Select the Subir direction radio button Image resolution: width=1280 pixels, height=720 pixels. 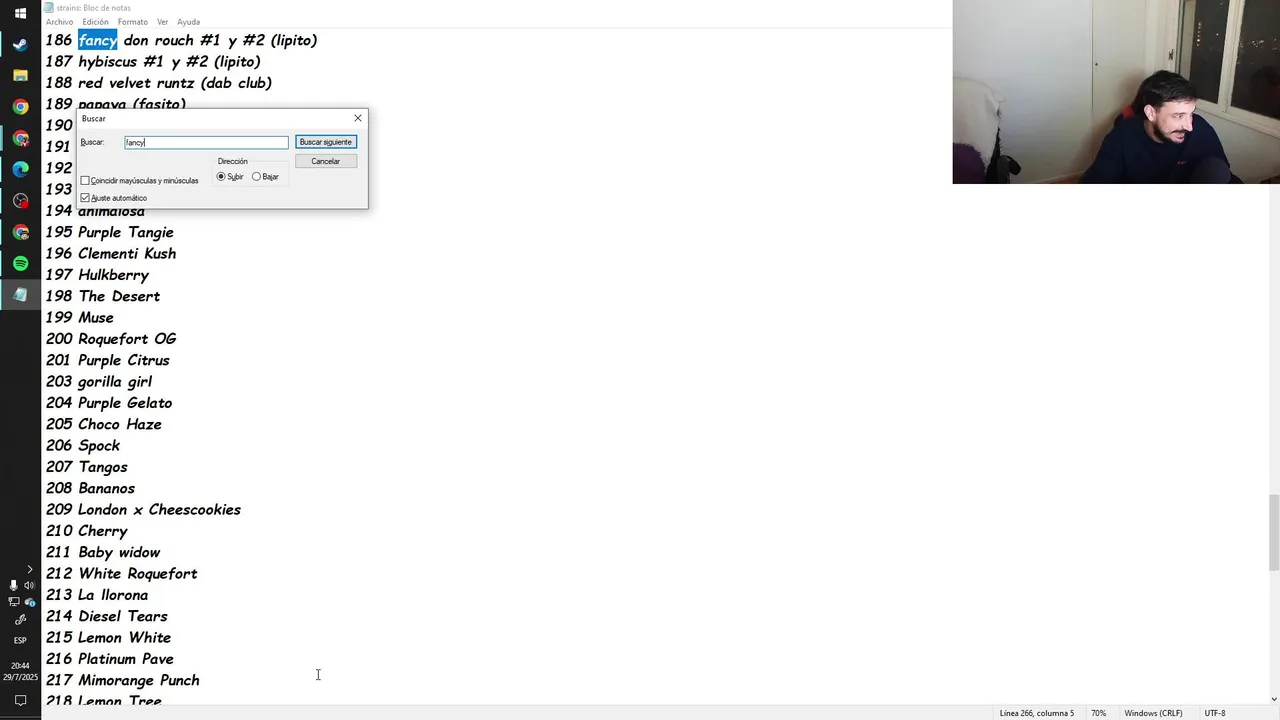221,177
